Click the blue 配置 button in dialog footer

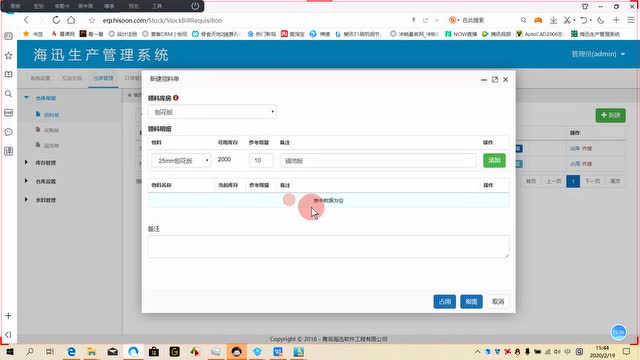pos(471,302)
